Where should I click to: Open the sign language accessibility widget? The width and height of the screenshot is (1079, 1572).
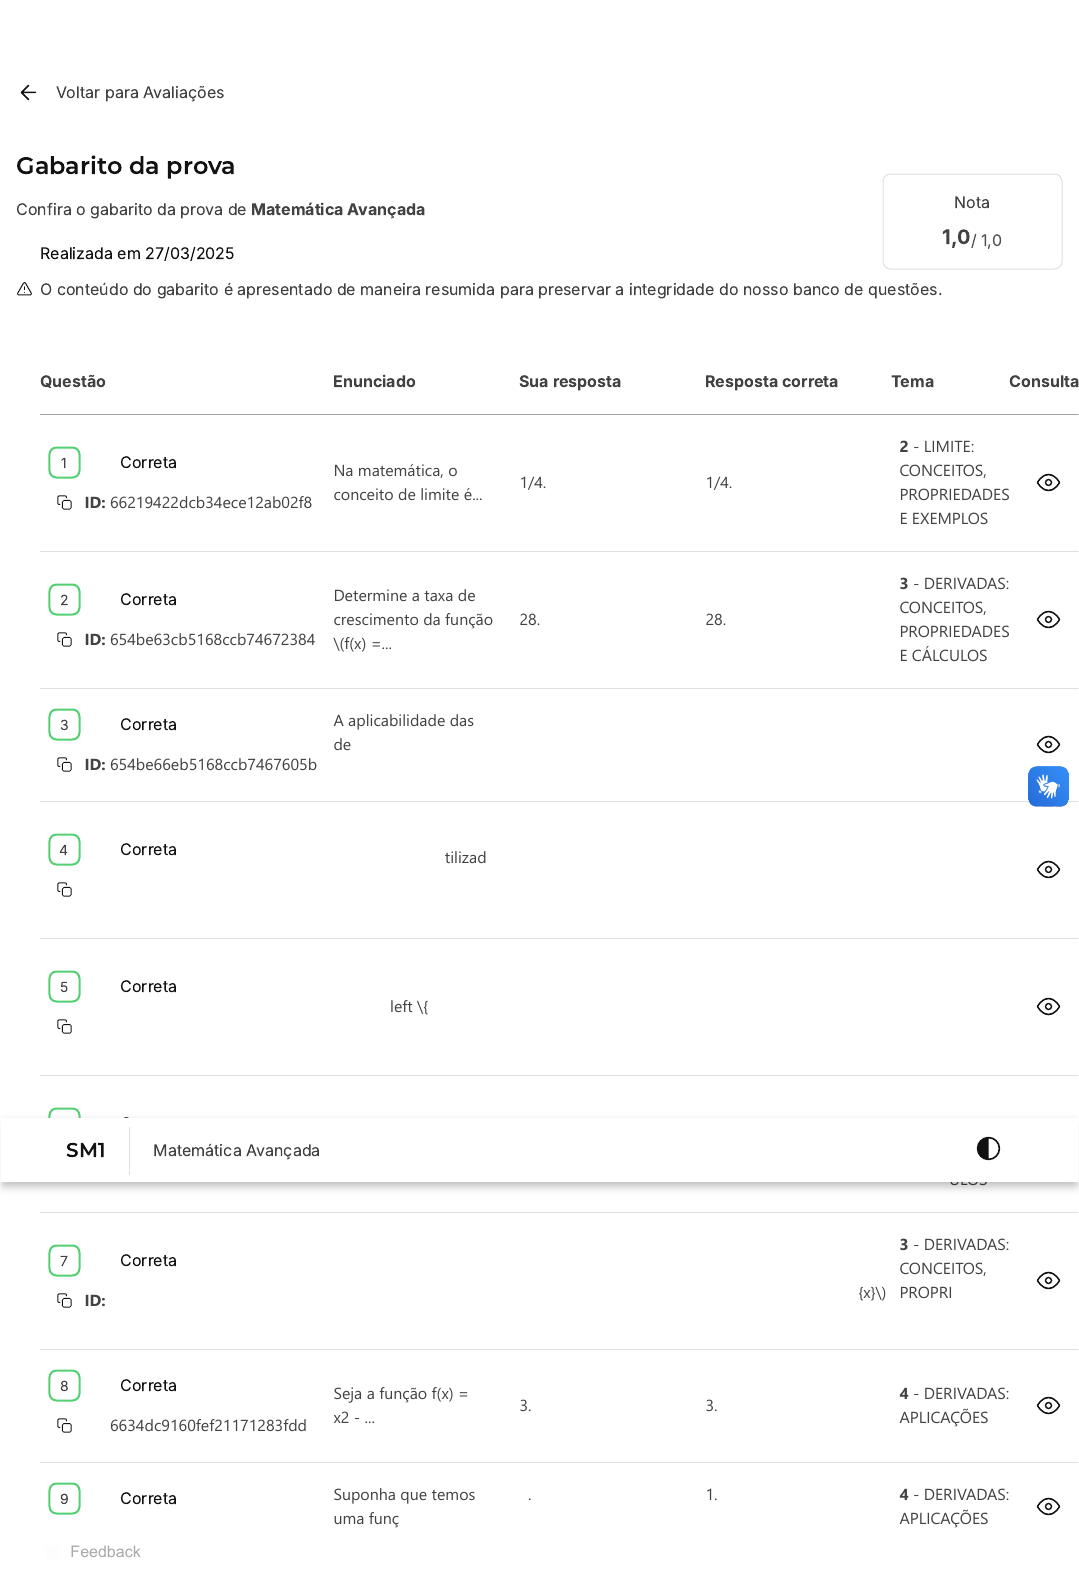[x=1048, y=787]
